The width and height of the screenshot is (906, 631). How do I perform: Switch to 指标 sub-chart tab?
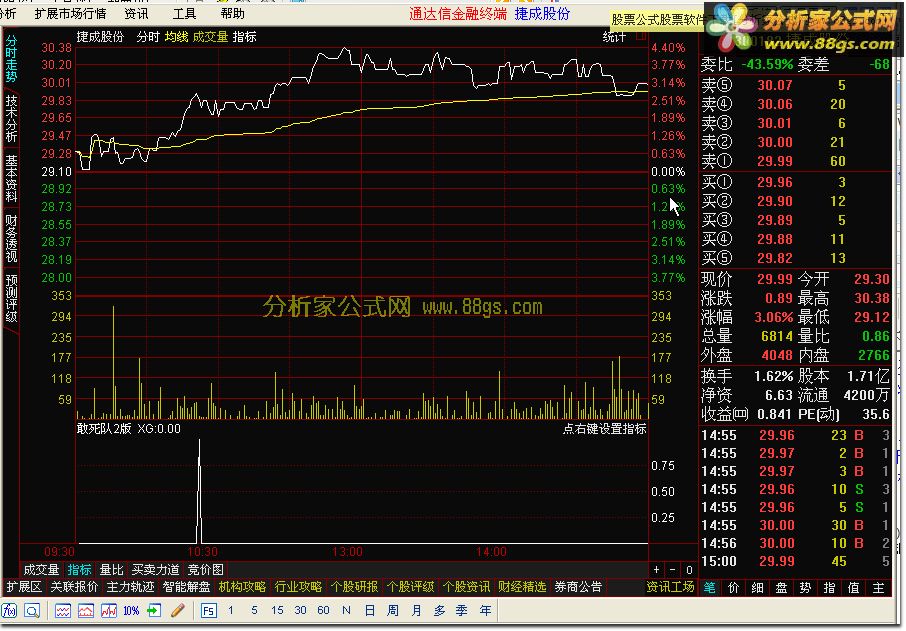[80, 570]
